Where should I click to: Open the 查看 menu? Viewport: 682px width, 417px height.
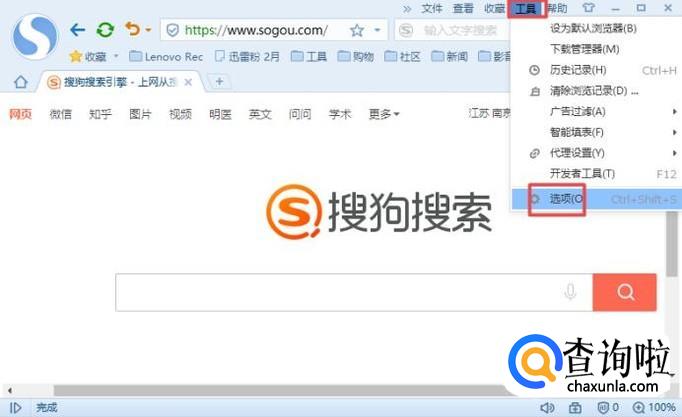click(463, 8)
